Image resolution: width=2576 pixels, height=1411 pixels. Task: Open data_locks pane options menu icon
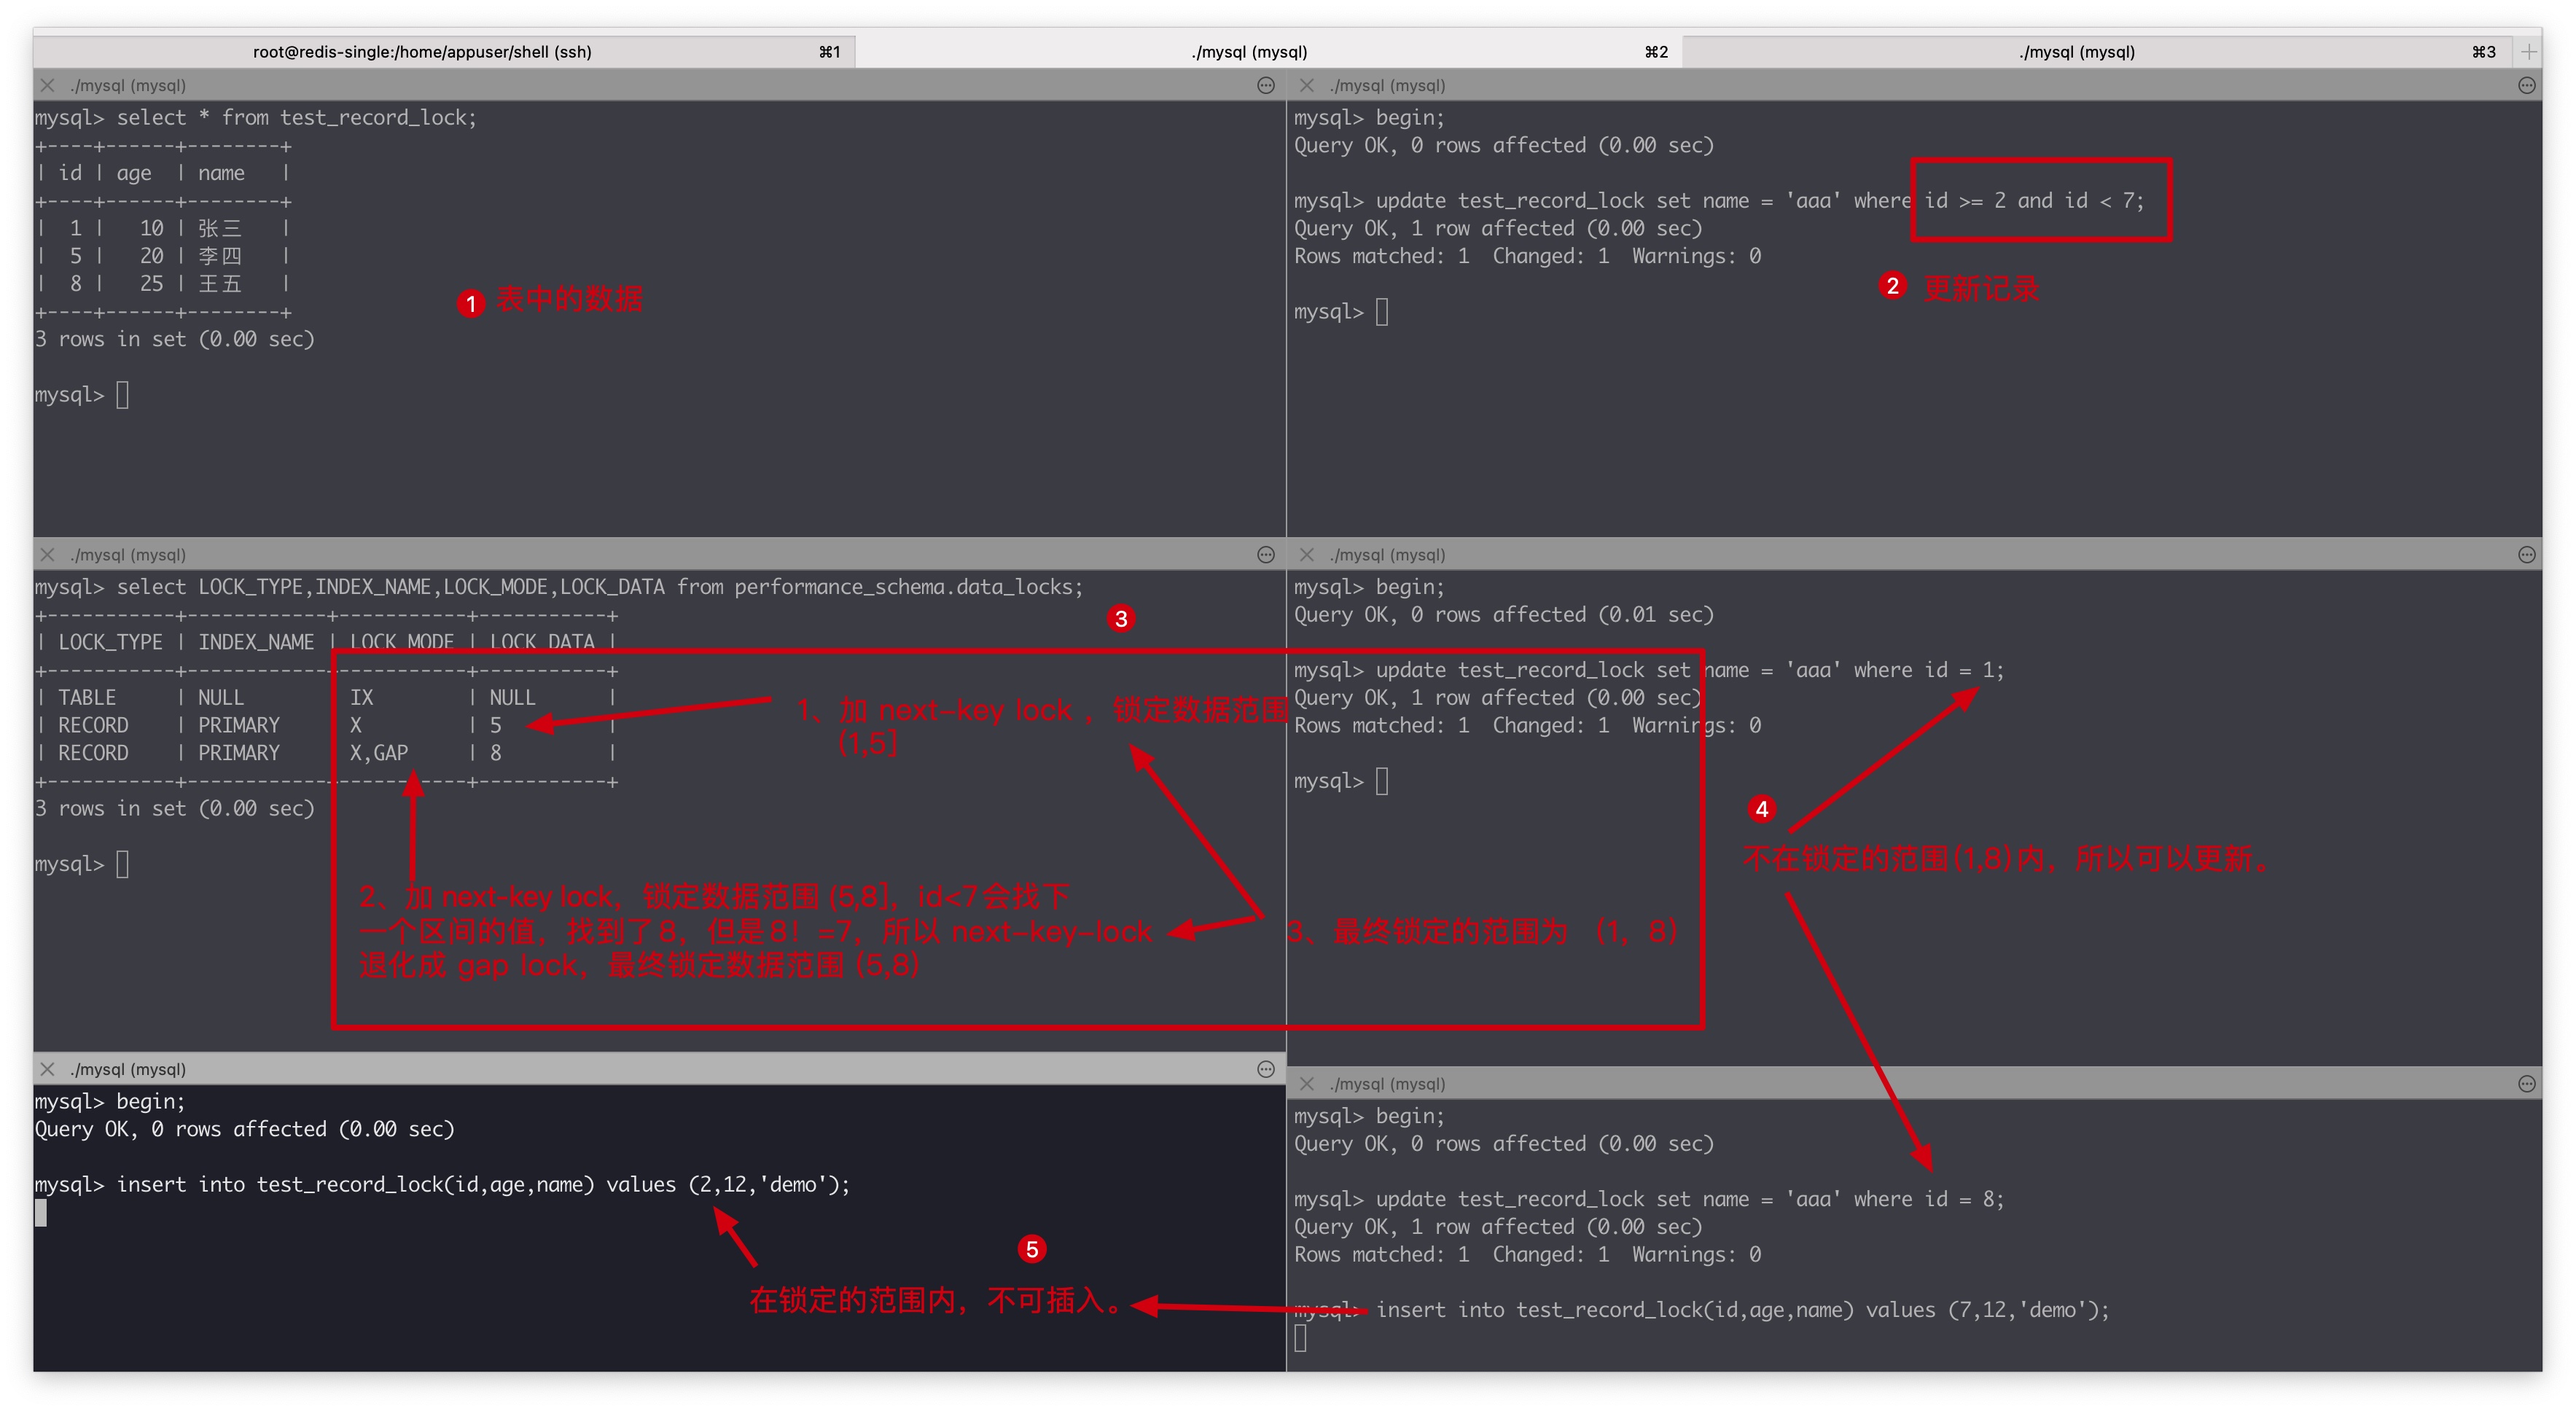(1265, 555)
